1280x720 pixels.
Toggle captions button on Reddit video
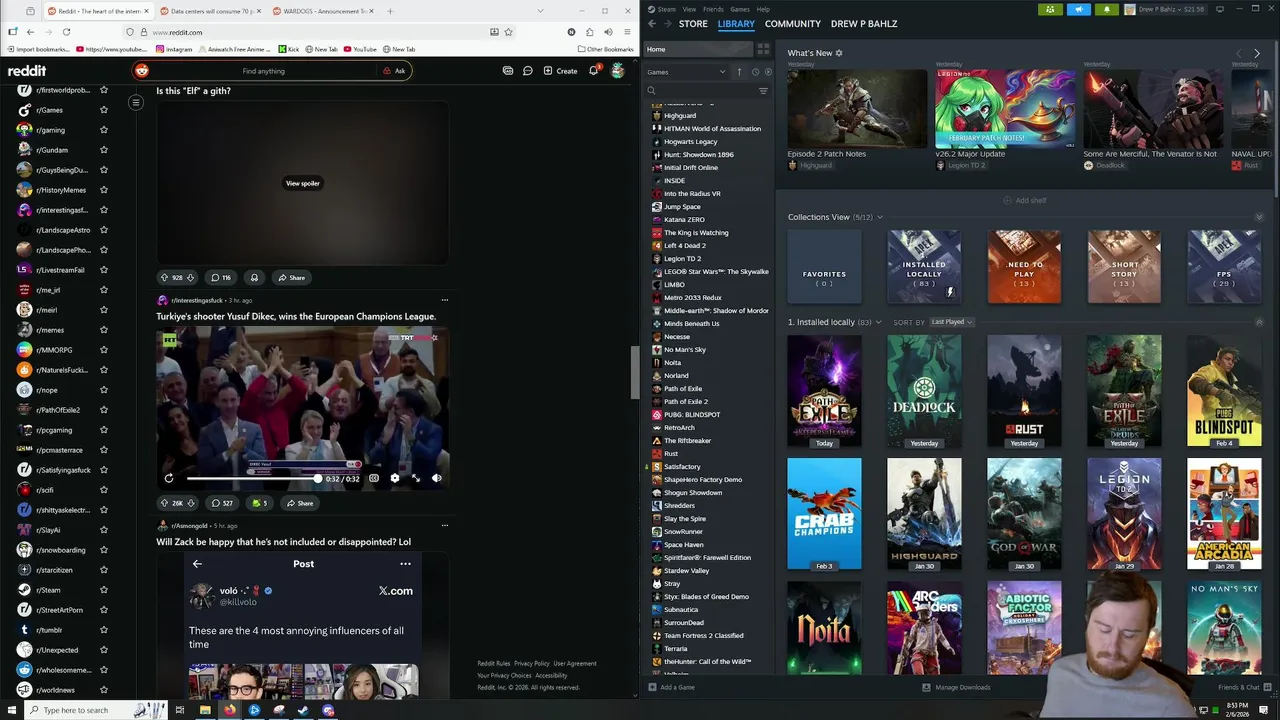(x=374, y=479)
